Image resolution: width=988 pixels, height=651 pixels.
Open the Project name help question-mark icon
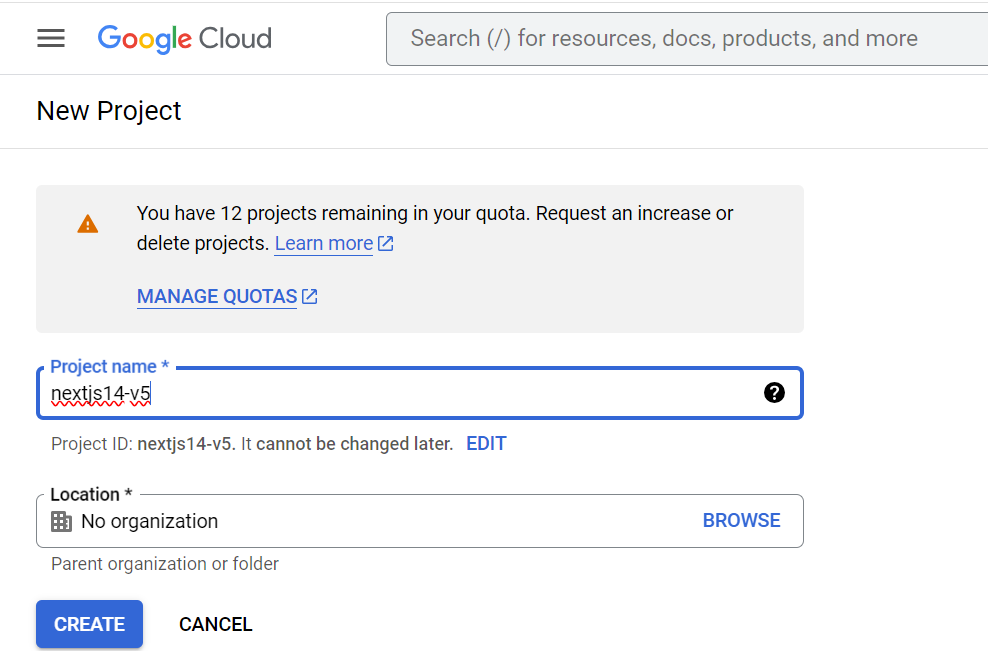point(774,393)
